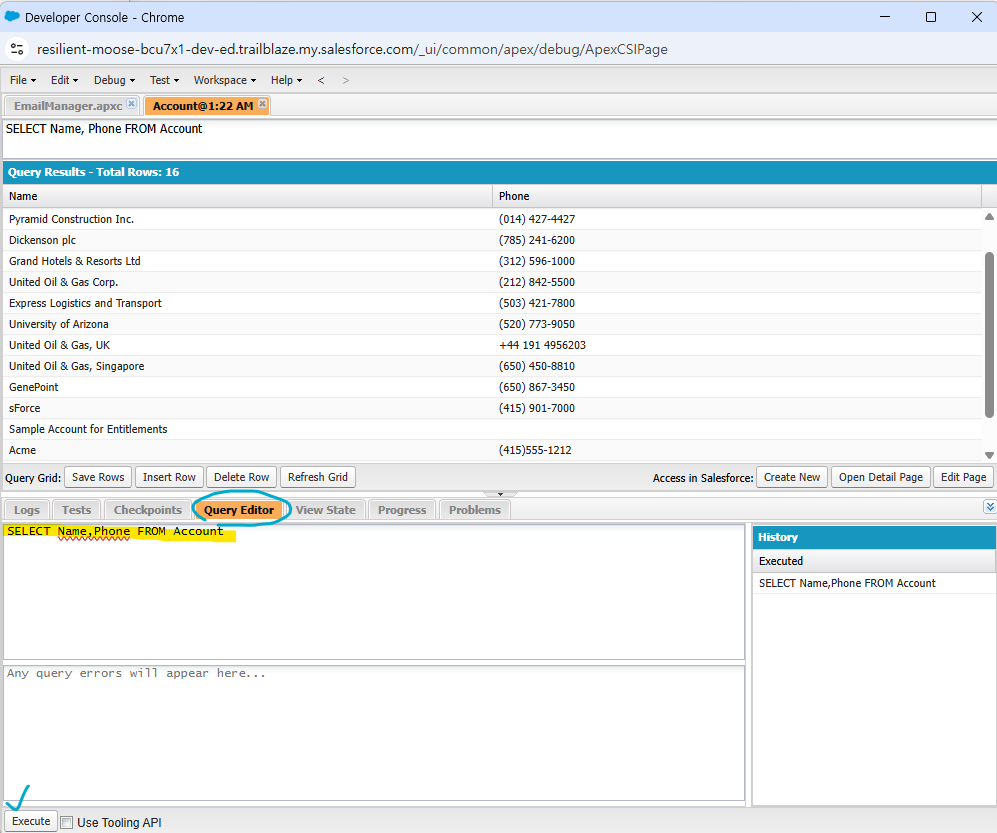The width and height of the screenshot is (997, 833).
Task: Open the File menu dropdown
Action: (x=23, y=80)
